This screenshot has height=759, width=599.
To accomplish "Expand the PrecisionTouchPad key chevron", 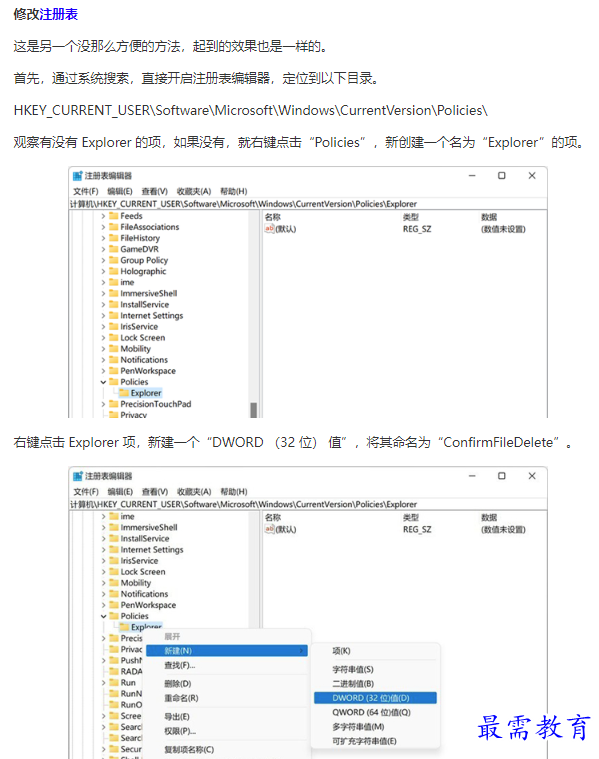I will (103, 404).
